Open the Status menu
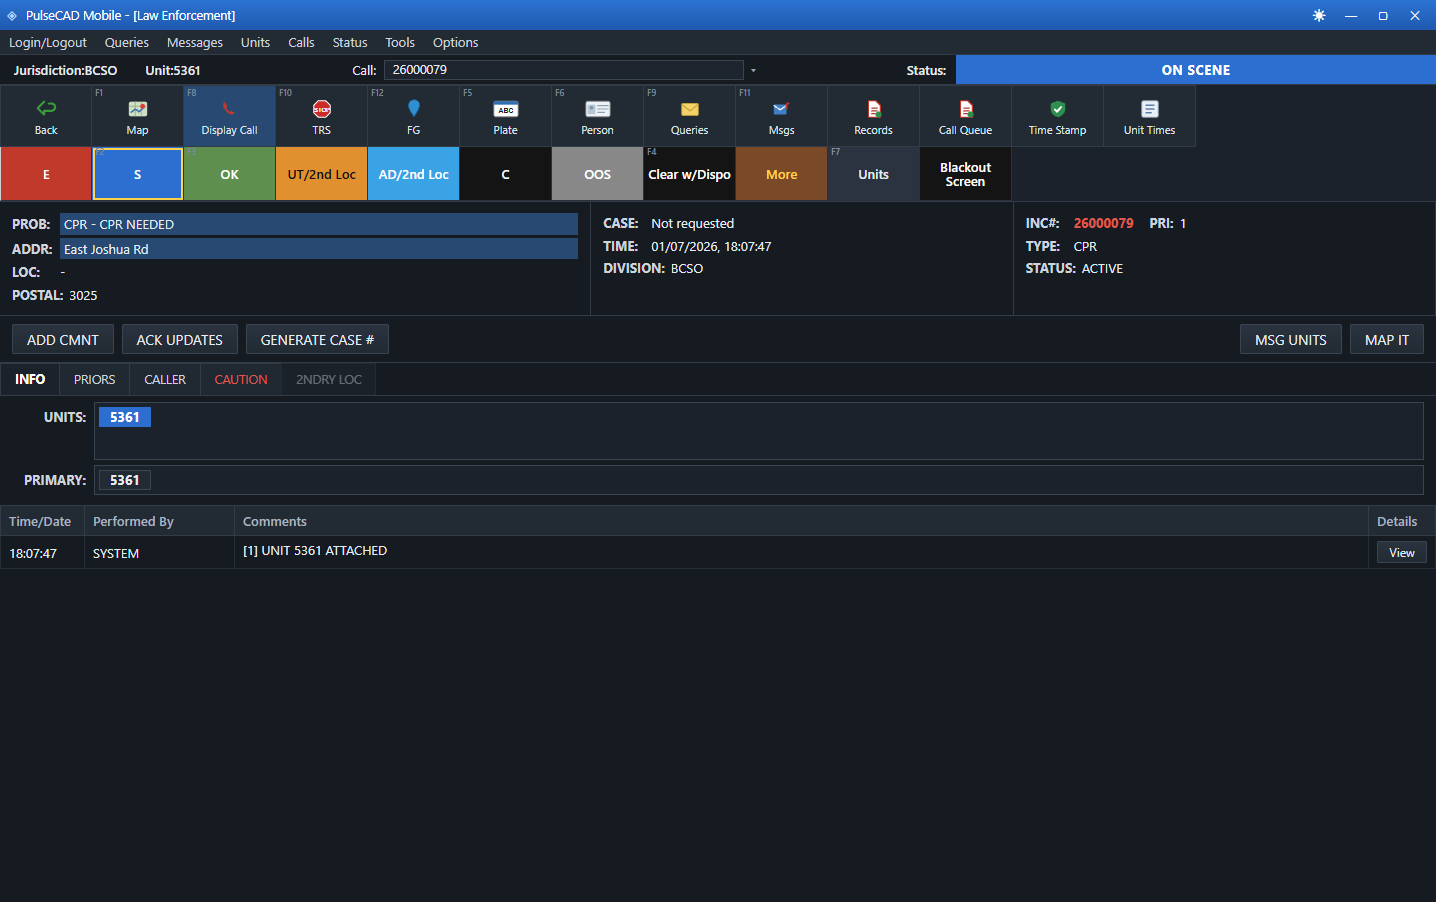 (x=350, y=42)
